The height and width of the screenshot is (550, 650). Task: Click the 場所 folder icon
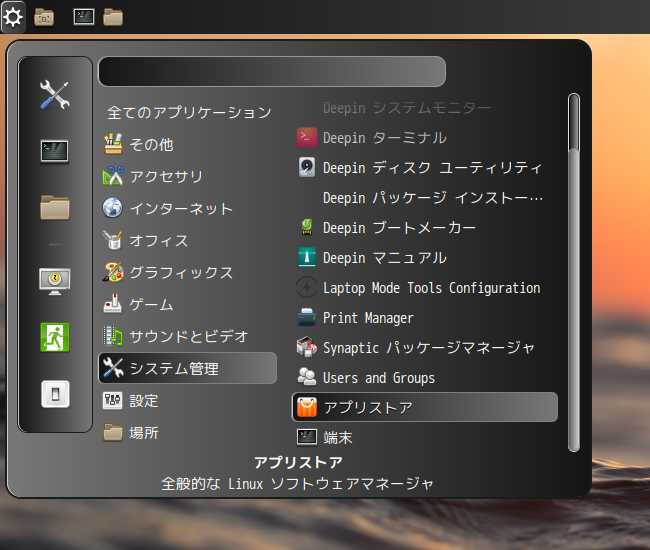click(113, 433)
